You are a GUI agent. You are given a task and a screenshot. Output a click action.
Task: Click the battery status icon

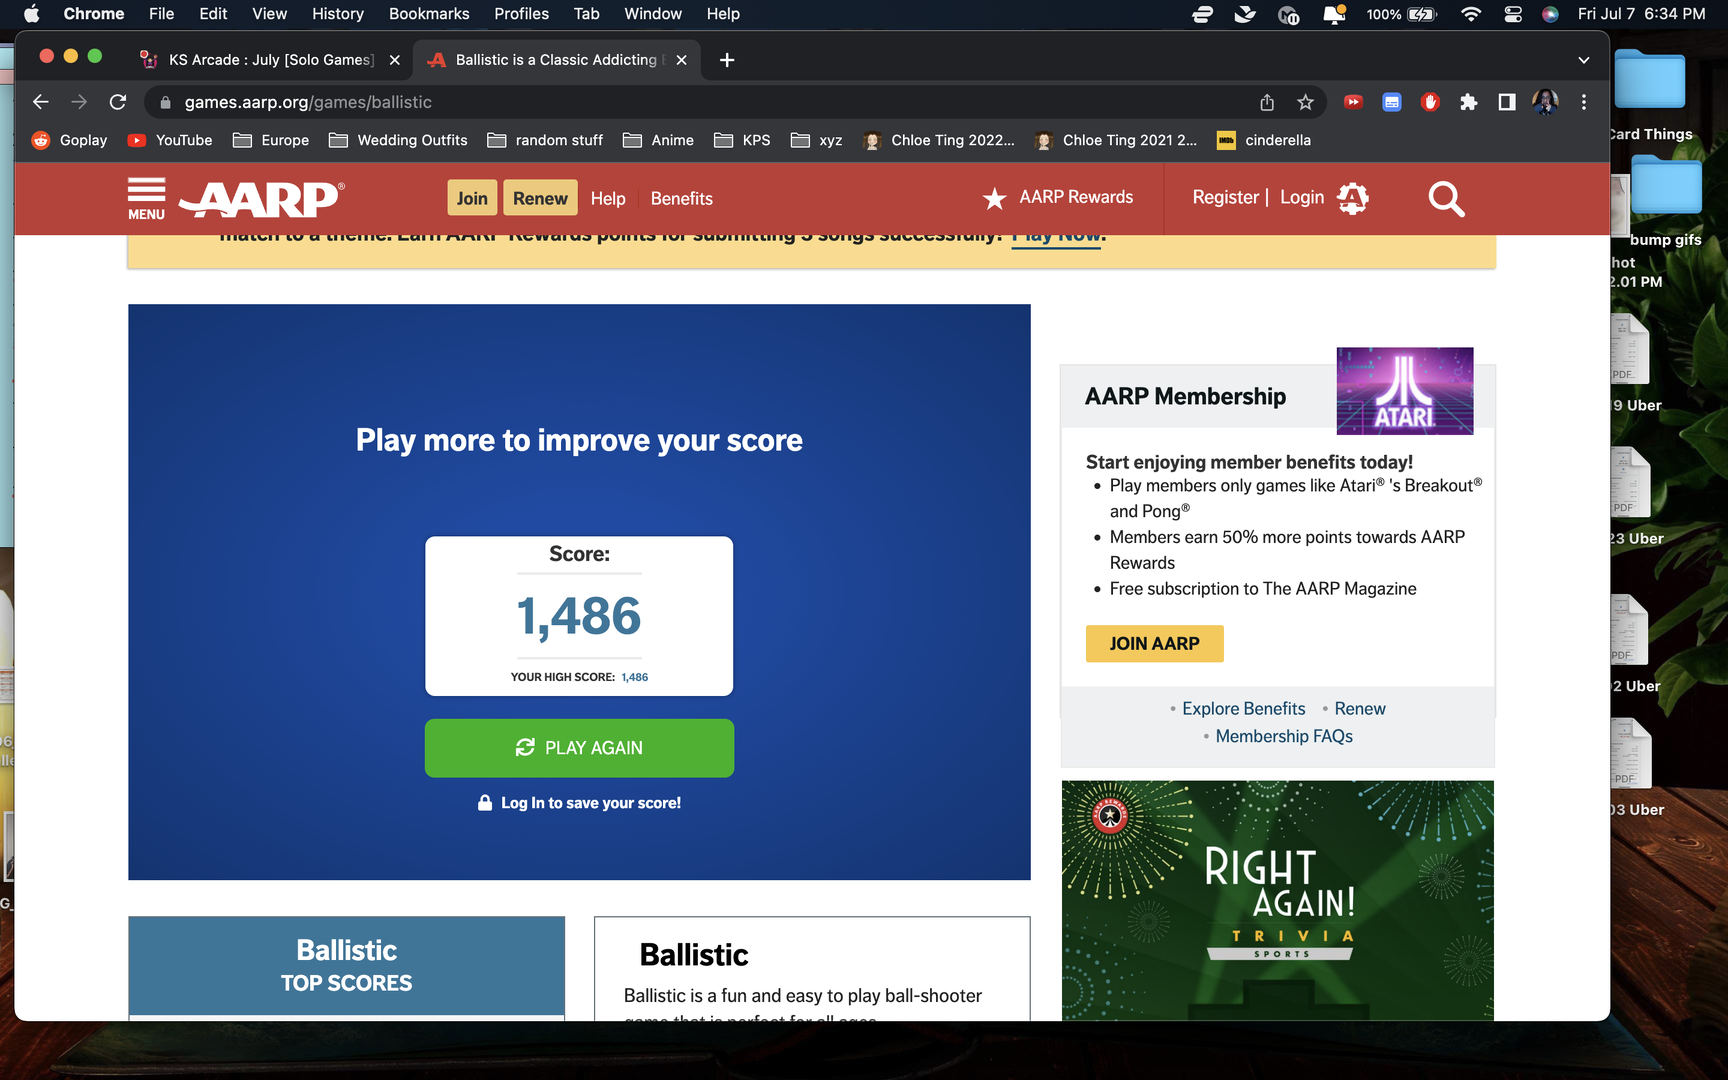(1422, 14)
